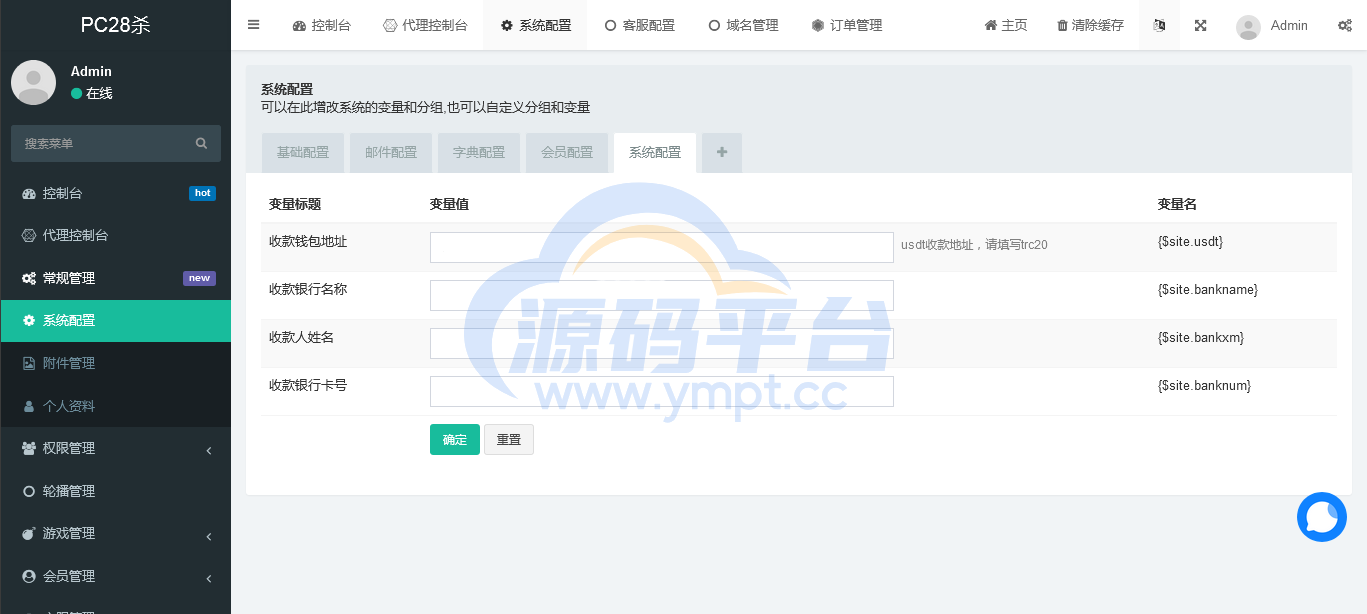Open 控制台 in the sidebar
The width and height of the screenshot is (1367, 614).
click(x=115, y=193)
